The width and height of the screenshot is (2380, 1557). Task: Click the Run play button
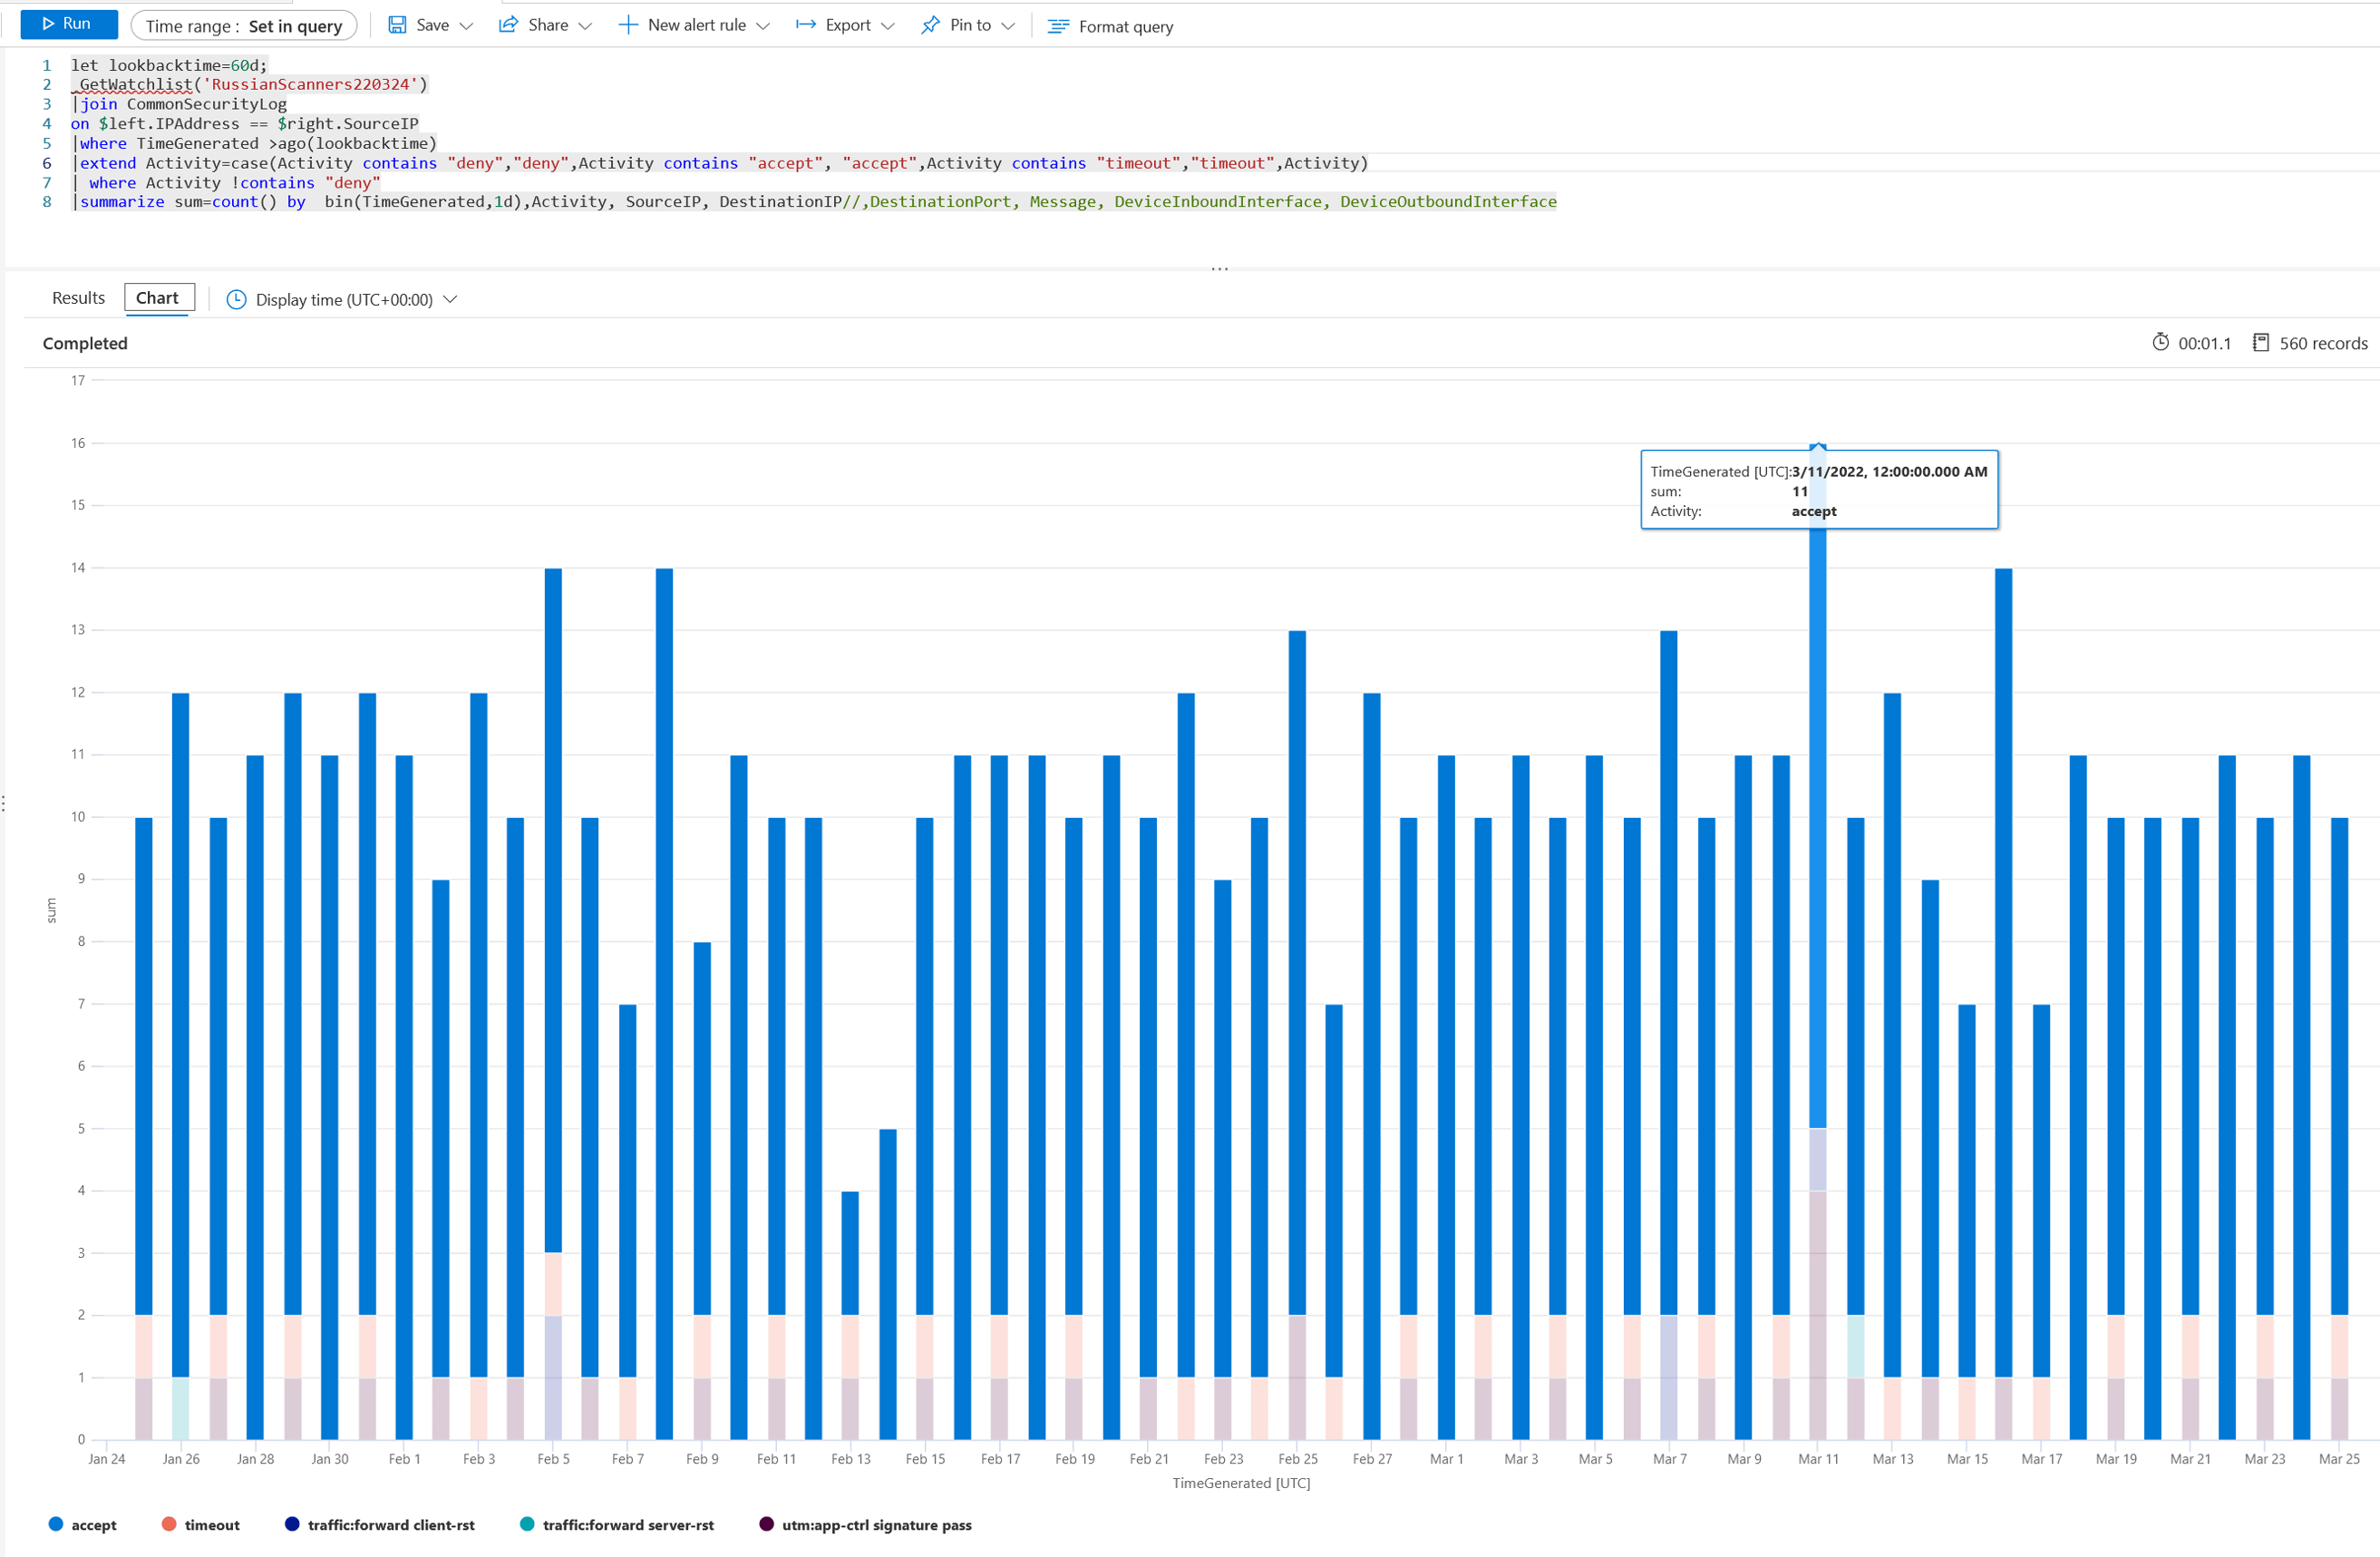pyautogui.click(x=68, y=24)
